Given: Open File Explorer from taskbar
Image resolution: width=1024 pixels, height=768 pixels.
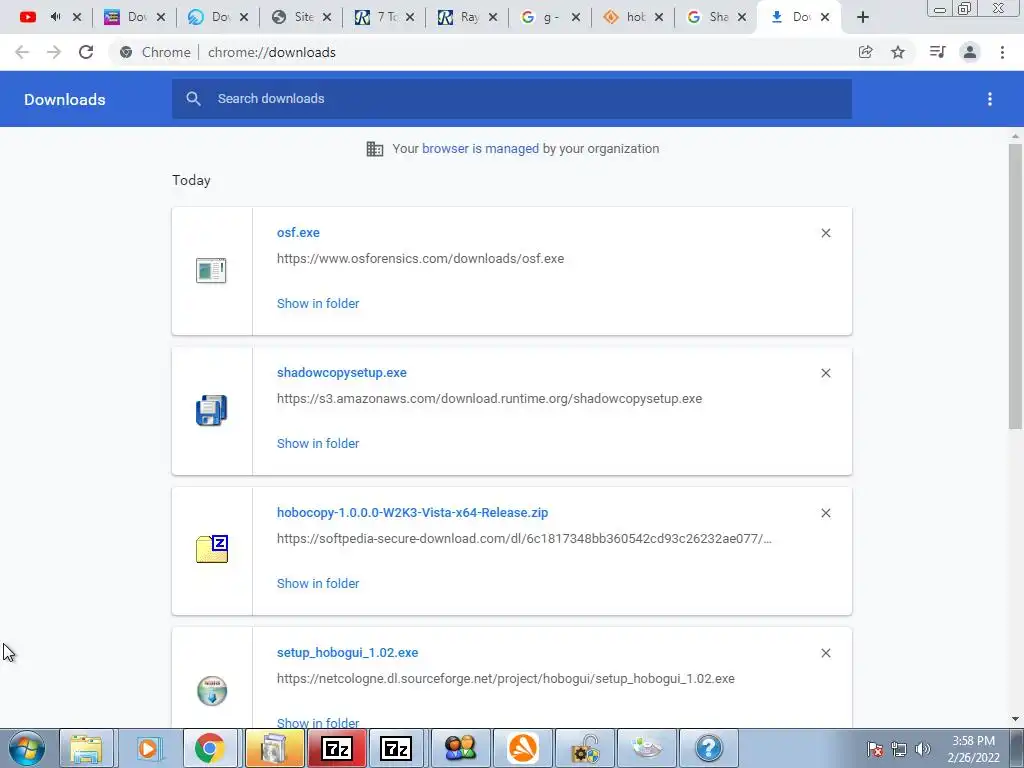Looking at the screenshot, I should (x=87, y=748).
